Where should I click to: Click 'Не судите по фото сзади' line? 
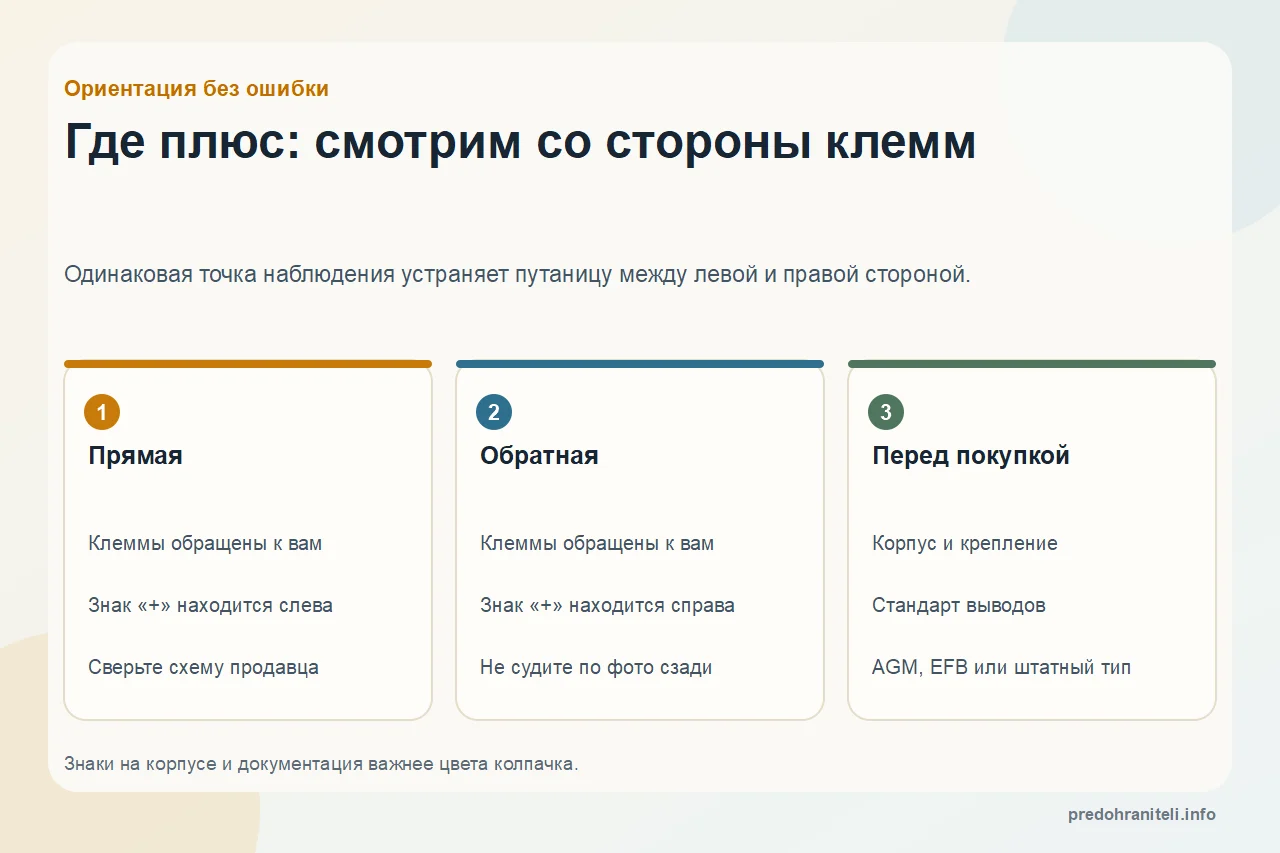tap(596, 668)
